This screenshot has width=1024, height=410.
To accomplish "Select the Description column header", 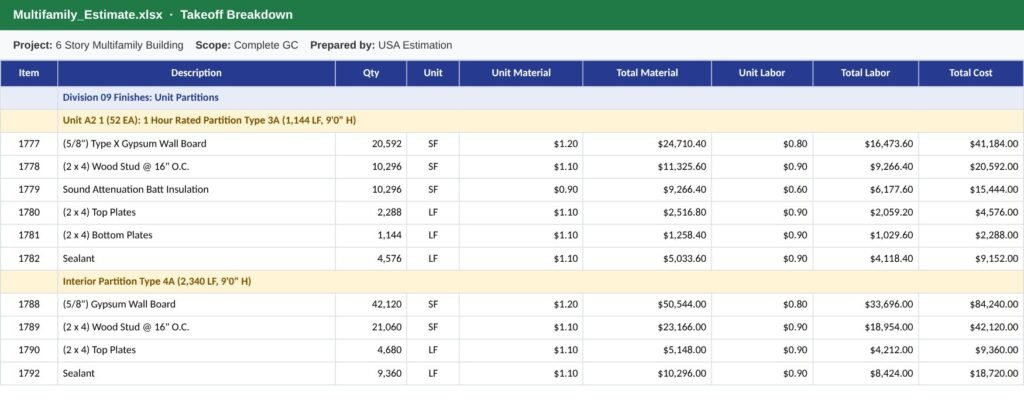I will pos(196,73).
